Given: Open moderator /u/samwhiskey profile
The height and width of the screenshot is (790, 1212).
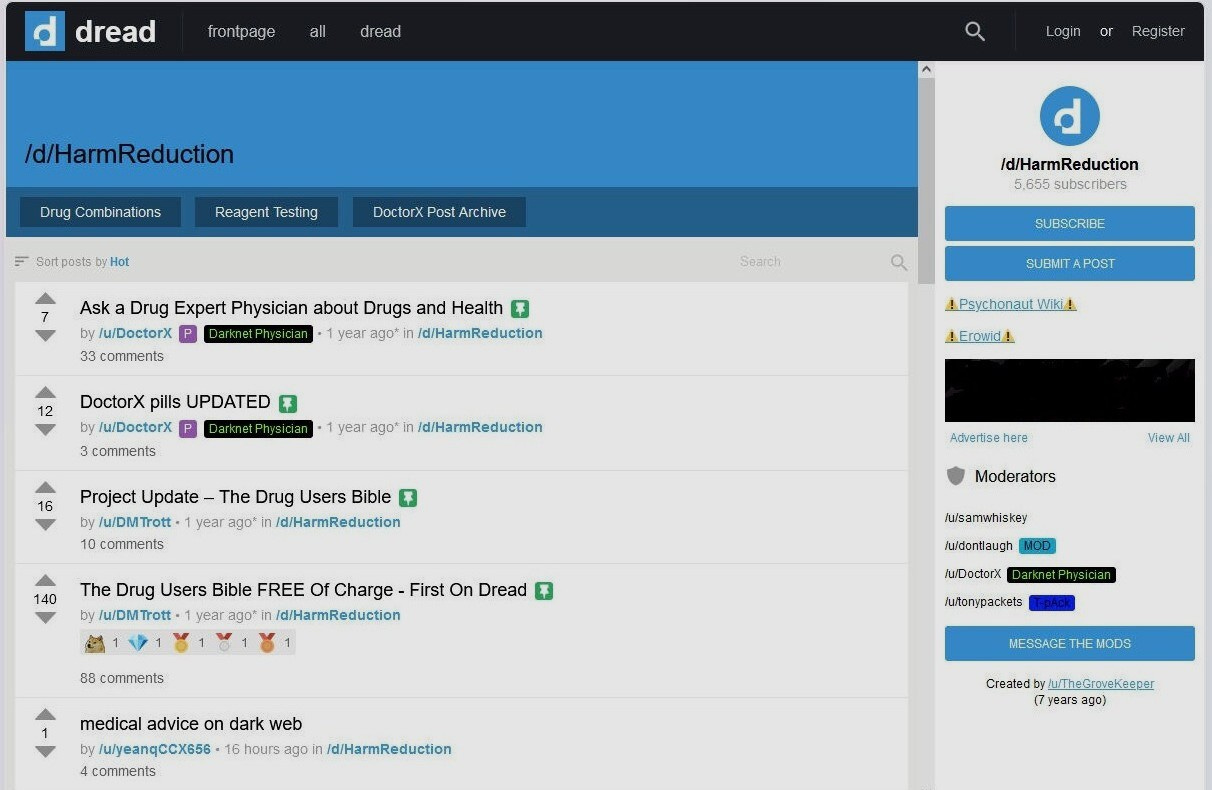Looking at the screenshot, I should (x=986, y=518).
